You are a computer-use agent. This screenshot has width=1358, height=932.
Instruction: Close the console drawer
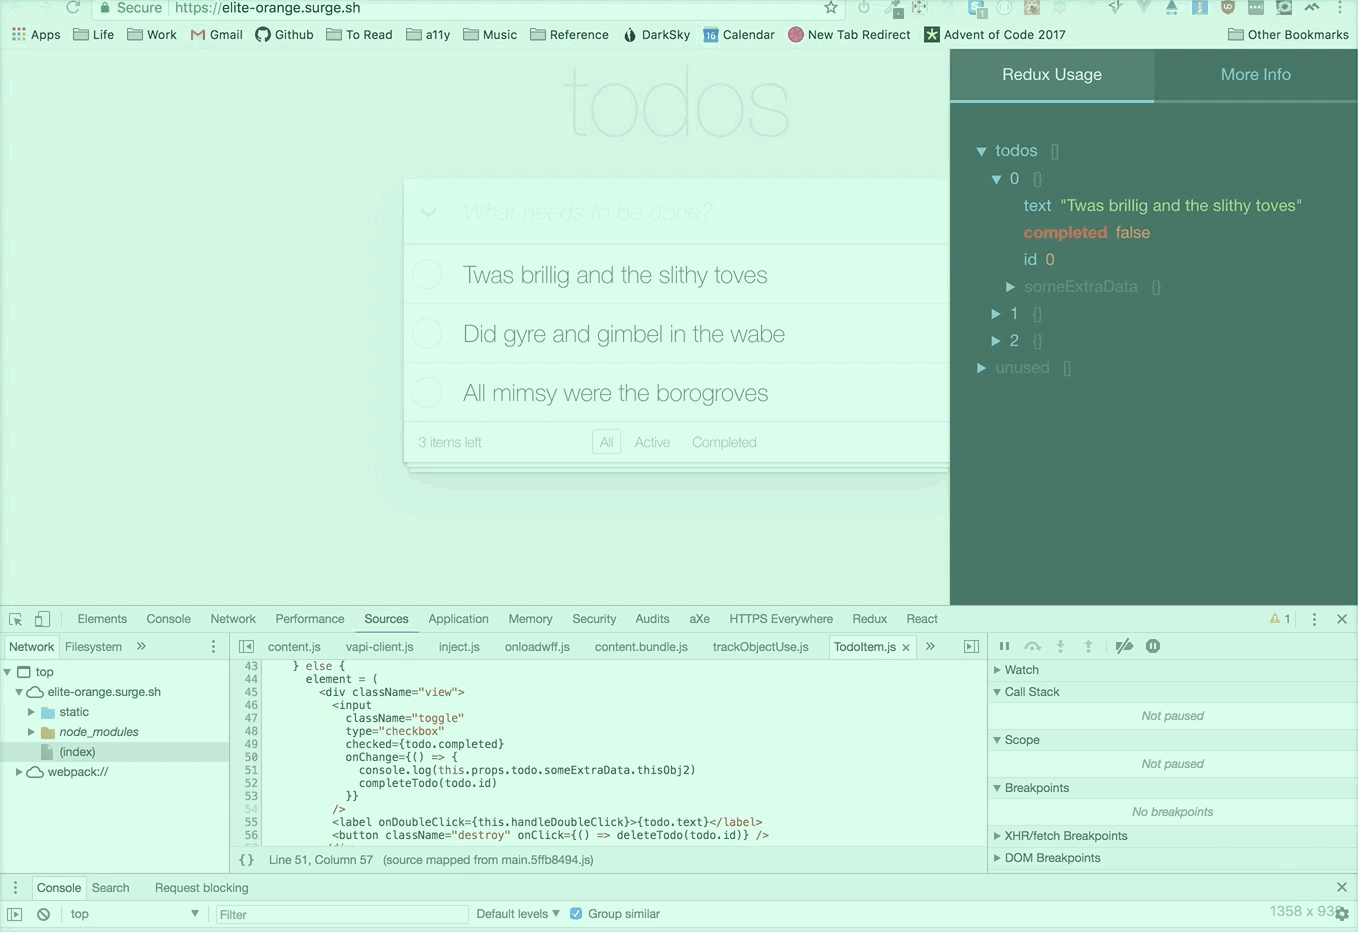click(1342, 887)
